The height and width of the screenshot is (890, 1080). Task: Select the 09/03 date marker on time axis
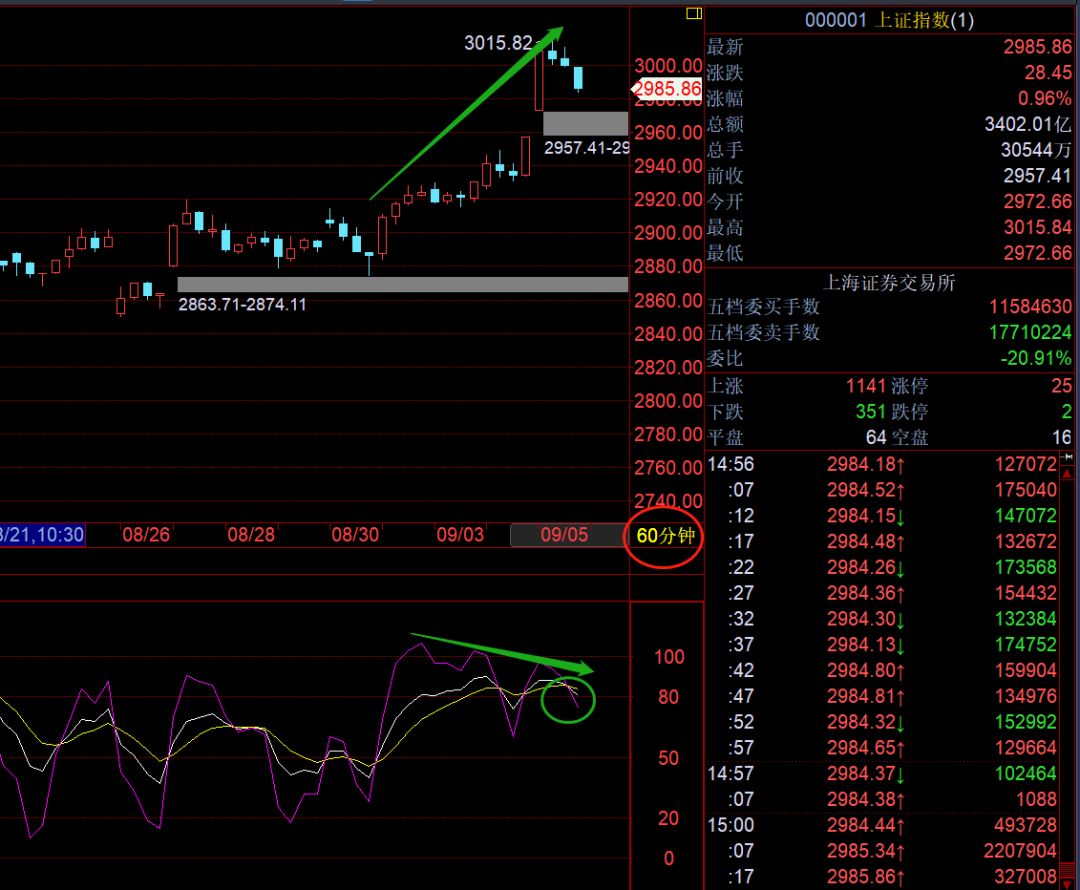pyautogui.click(x=460, y=535)
